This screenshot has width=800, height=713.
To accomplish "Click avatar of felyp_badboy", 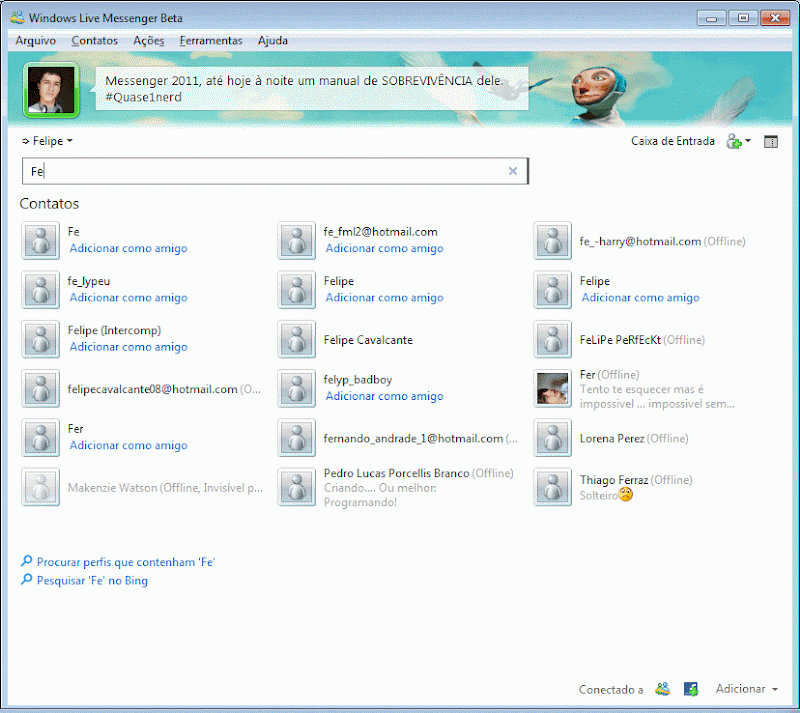I will [x=296, y=388].
